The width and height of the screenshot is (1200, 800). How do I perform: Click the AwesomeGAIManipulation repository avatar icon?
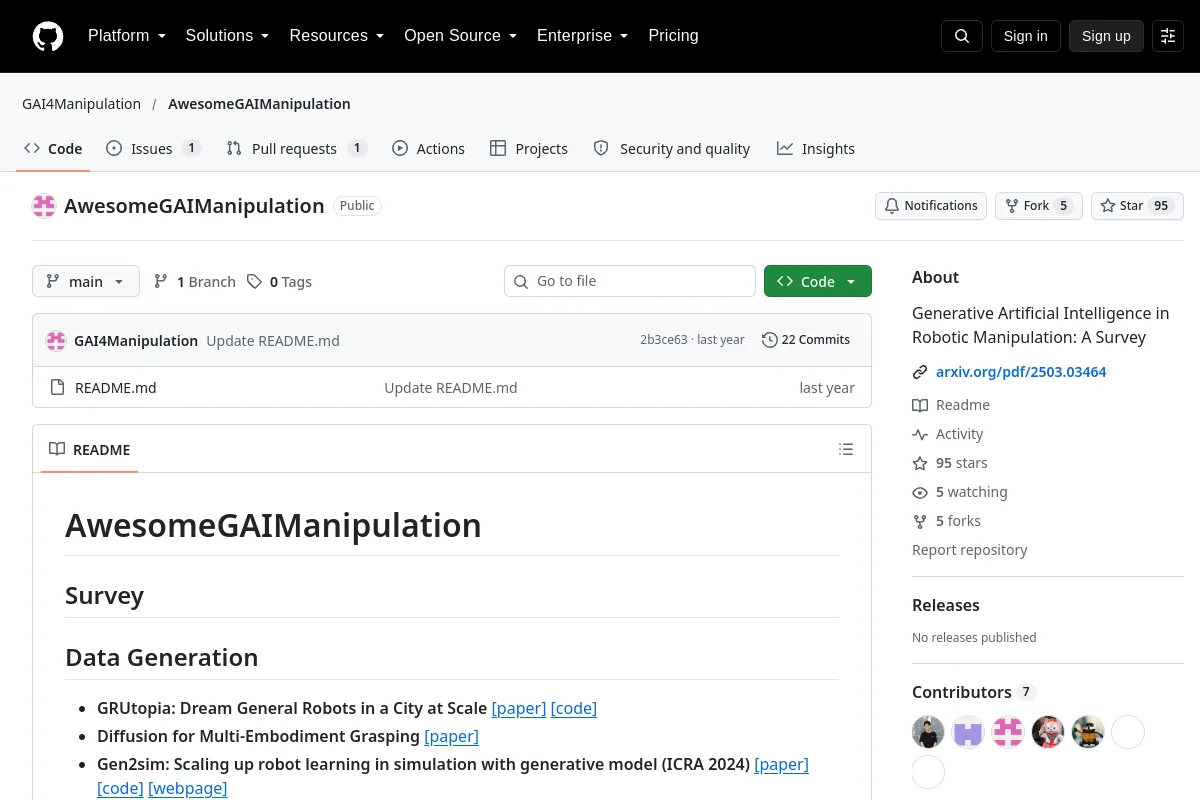(x=44, y=206)
